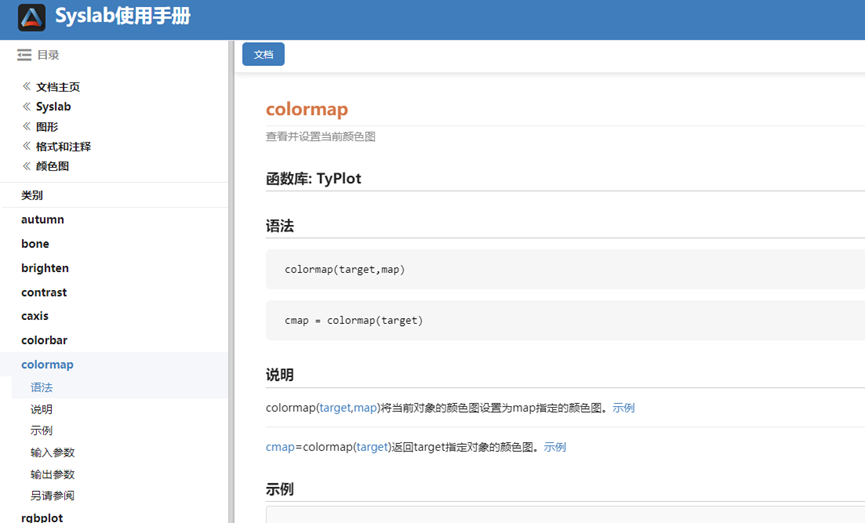
Task: Click the back chevron beside 格式和注释
Action: click(26, 146)
